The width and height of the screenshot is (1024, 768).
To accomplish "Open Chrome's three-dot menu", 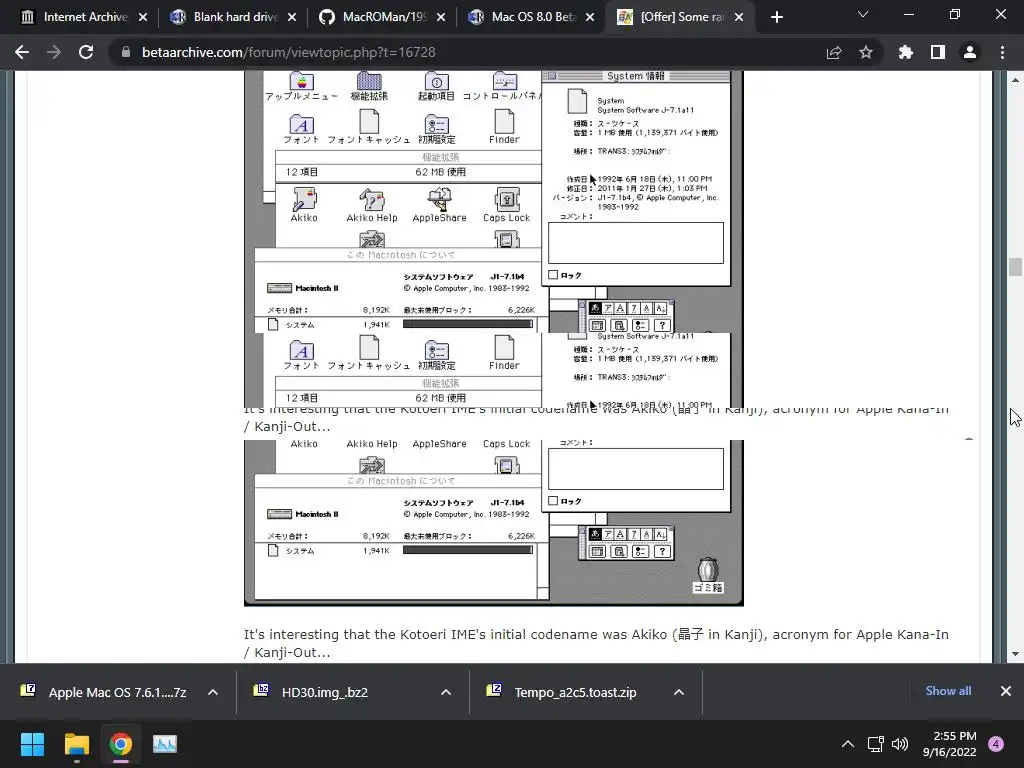I will coord(1002,52).
